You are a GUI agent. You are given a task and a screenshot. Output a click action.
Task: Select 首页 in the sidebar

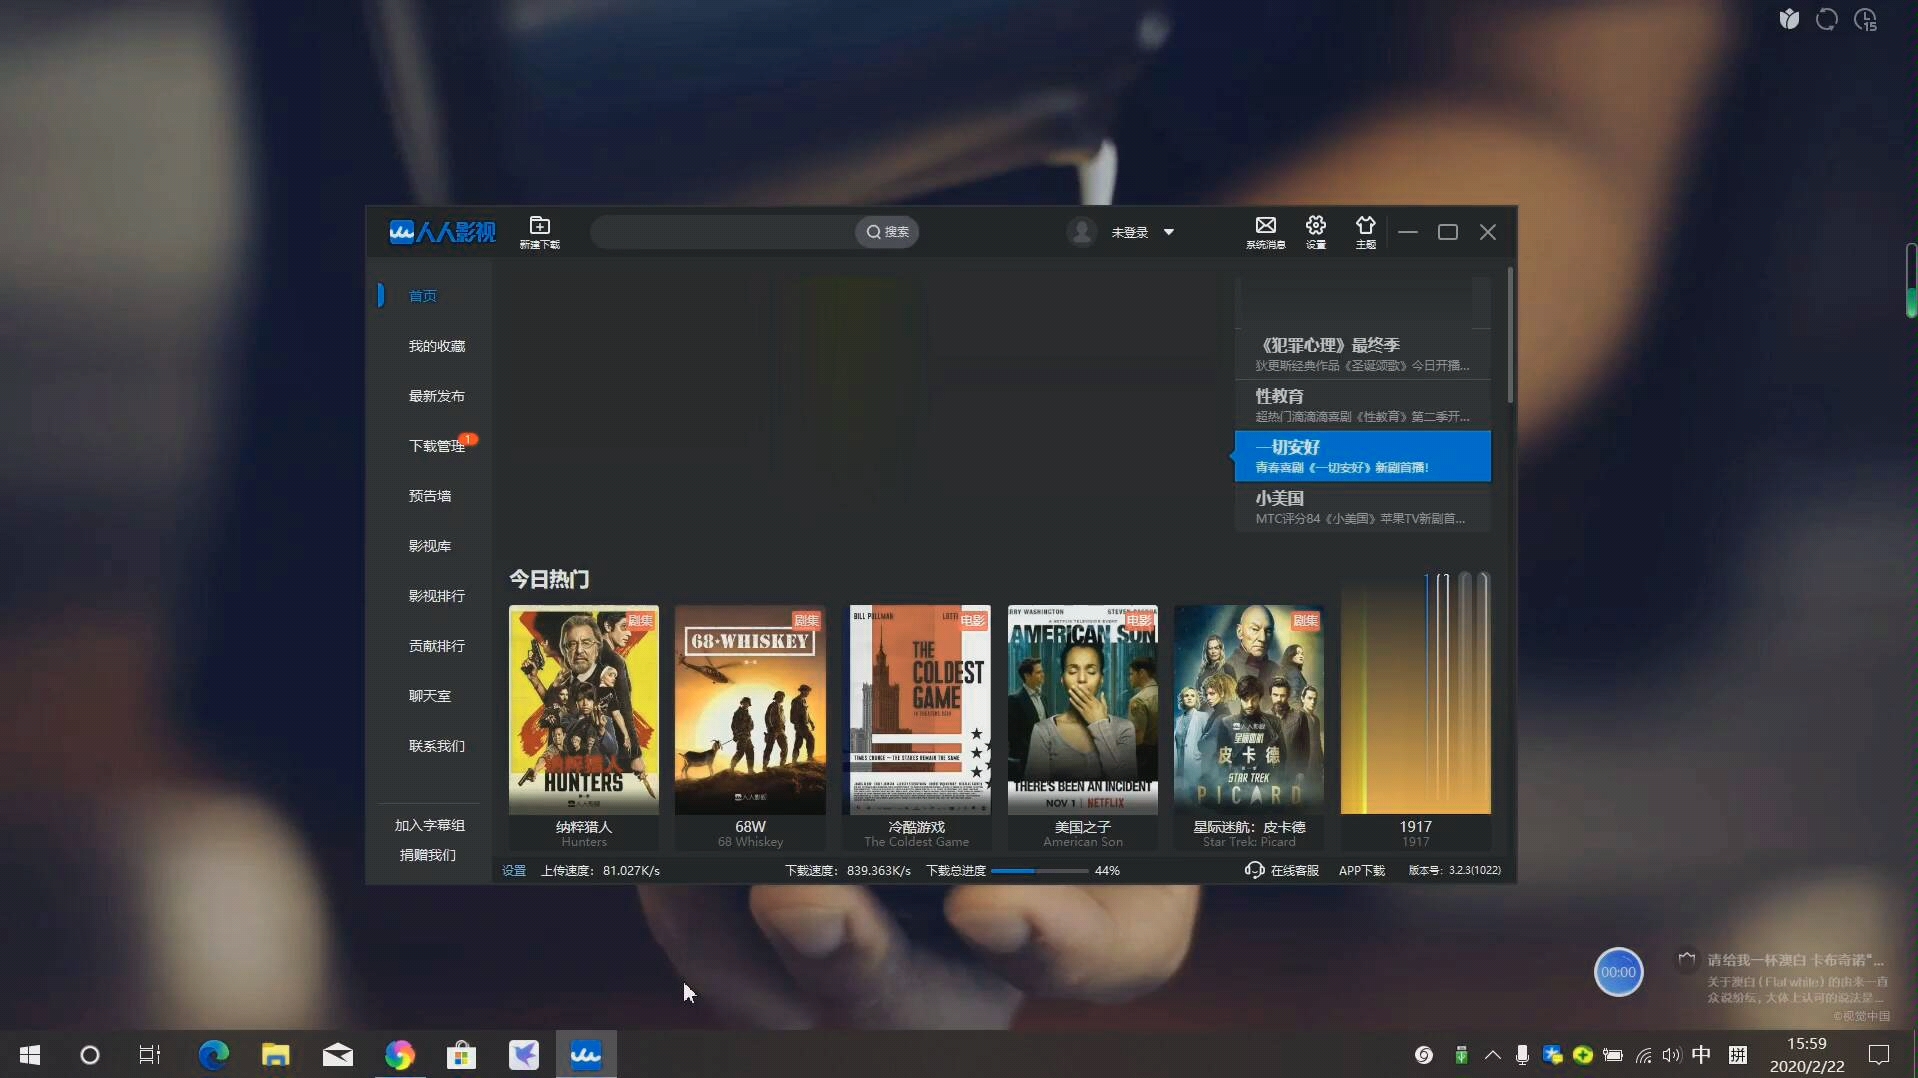tap(422, 296)
